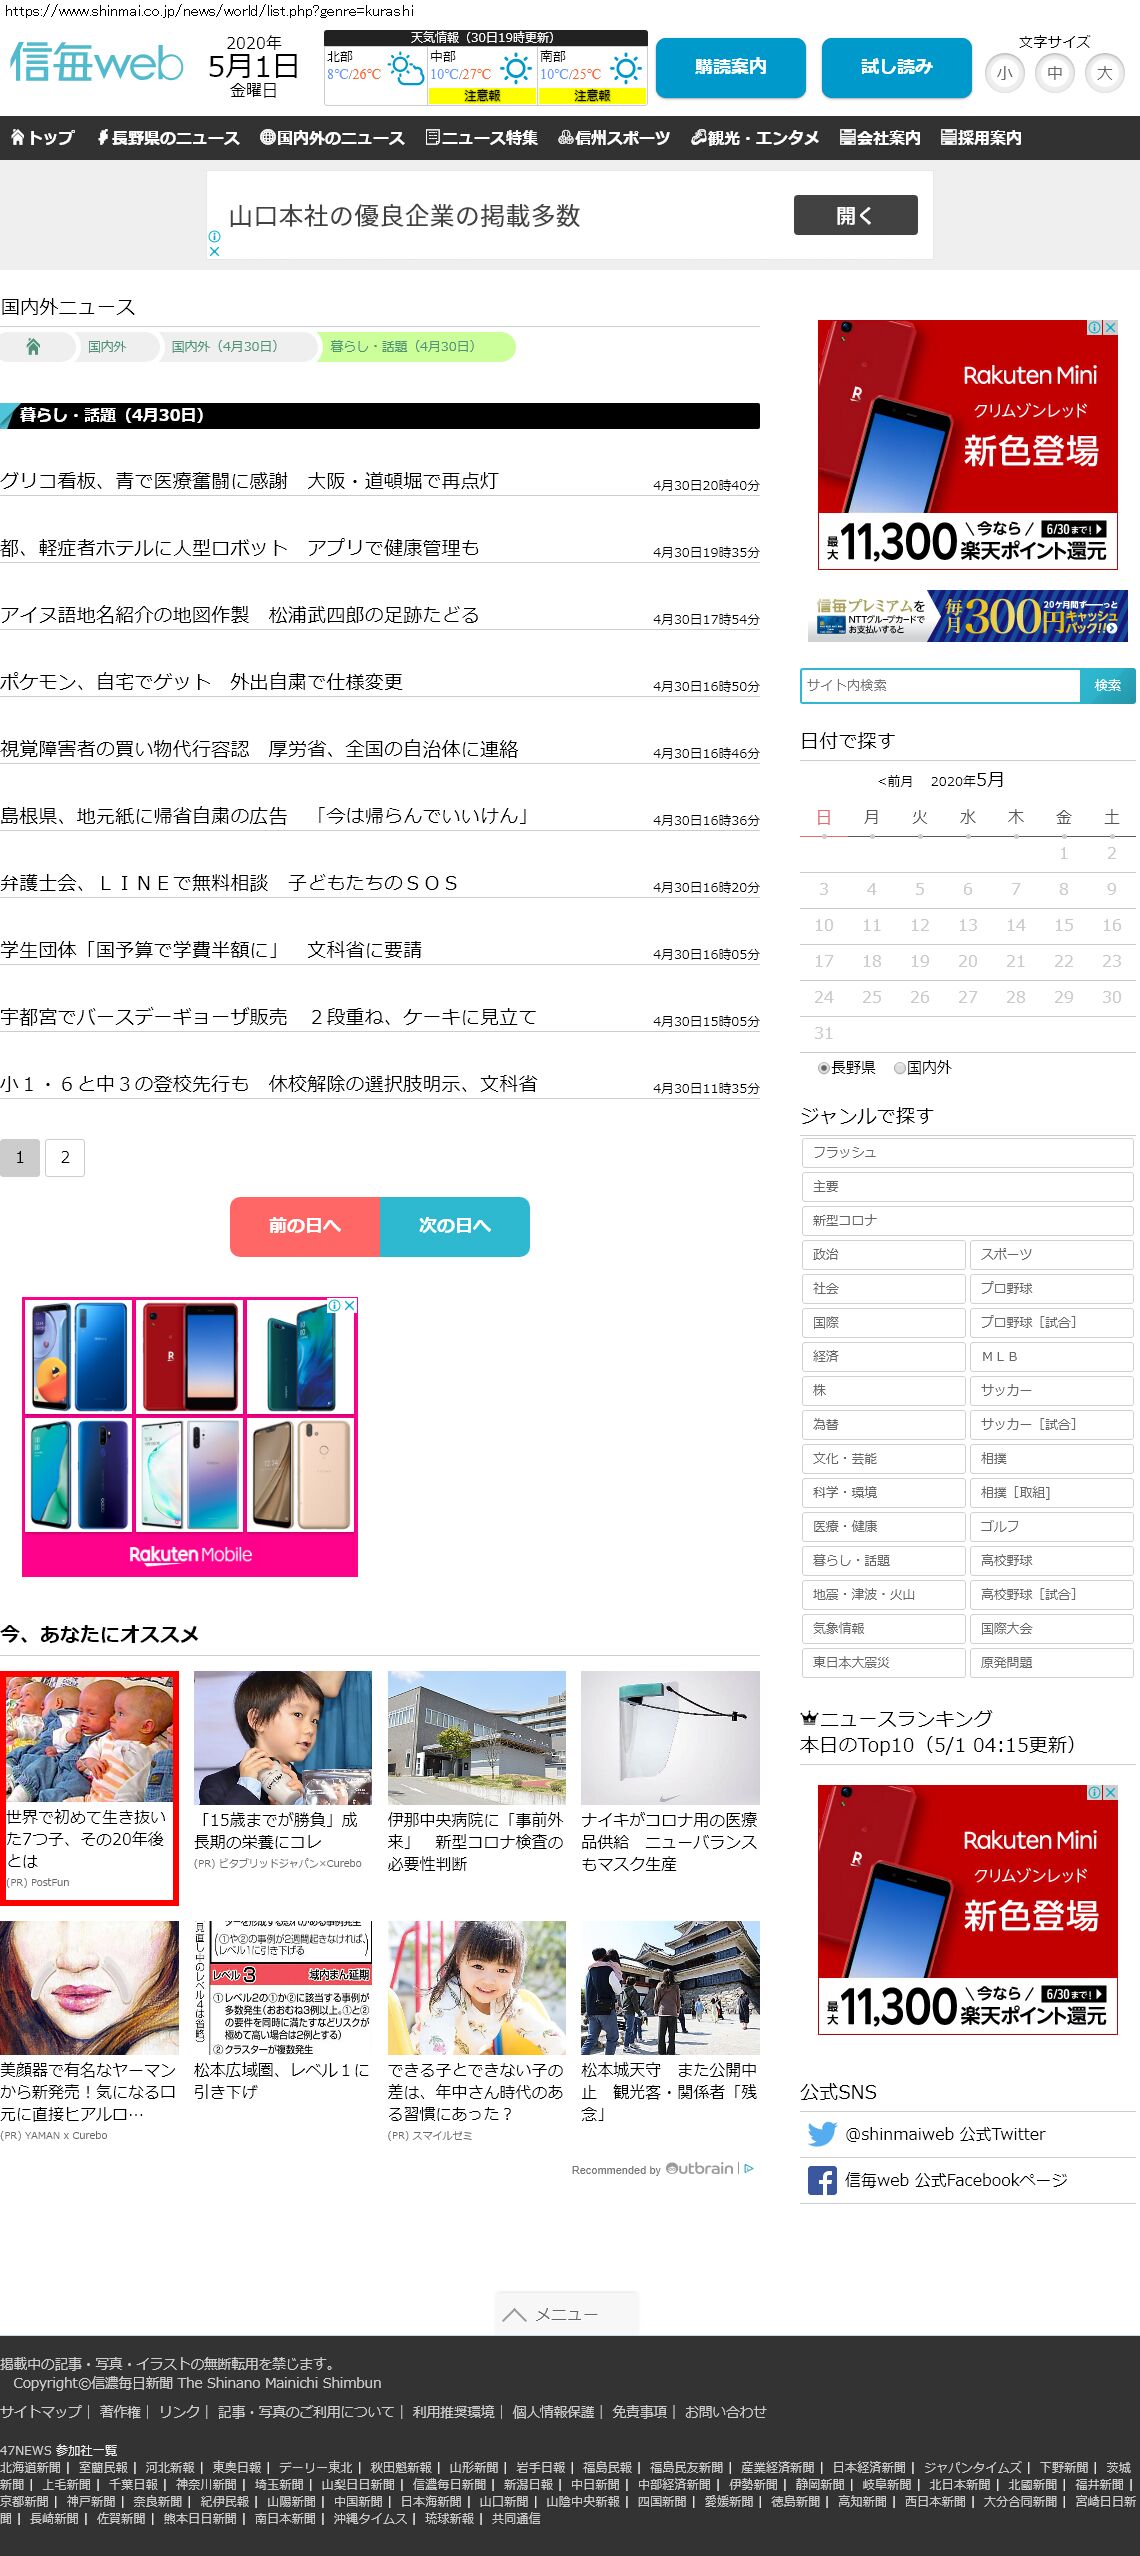Go to previous month (<前月)
The height and width of the screenshot is (2556, 1140).
click(x=895, y=781)
